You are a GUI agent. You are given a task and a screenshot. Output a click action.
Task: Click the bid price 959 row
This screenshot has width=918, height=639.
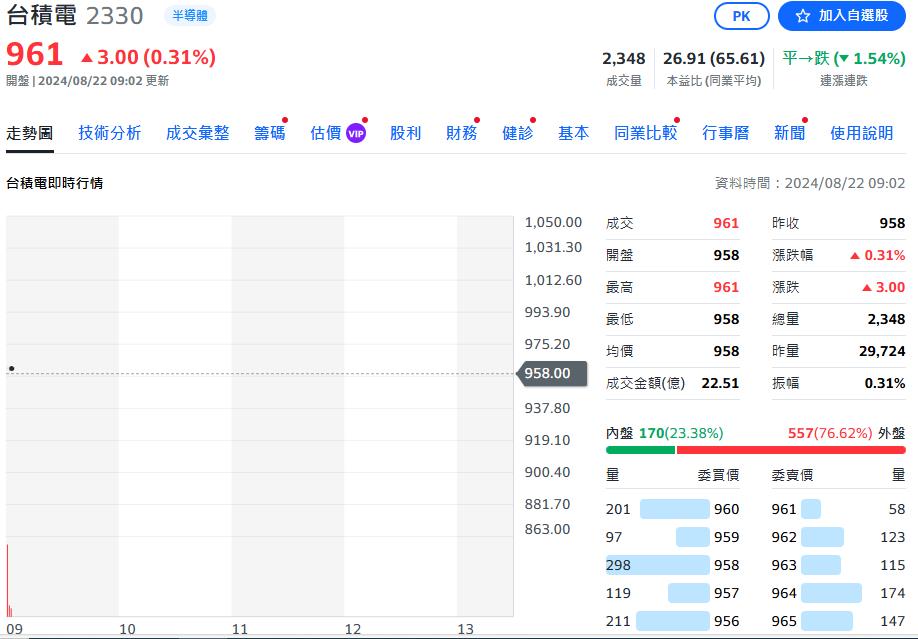[673, 537]
